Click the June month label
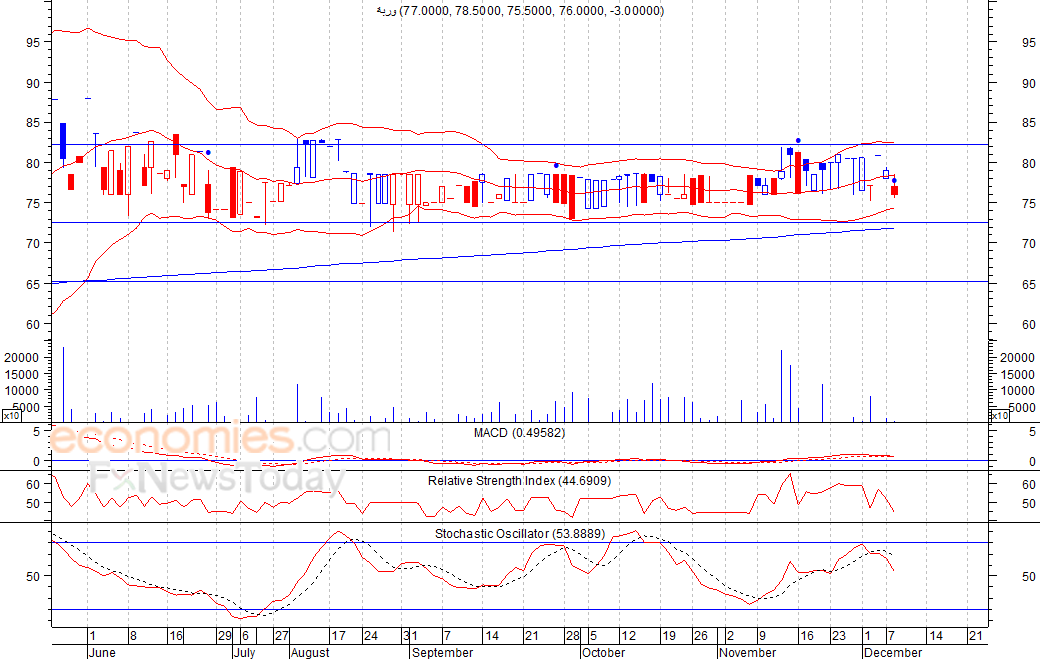This screenshot has width=1040, height=659. pos(102,652)
